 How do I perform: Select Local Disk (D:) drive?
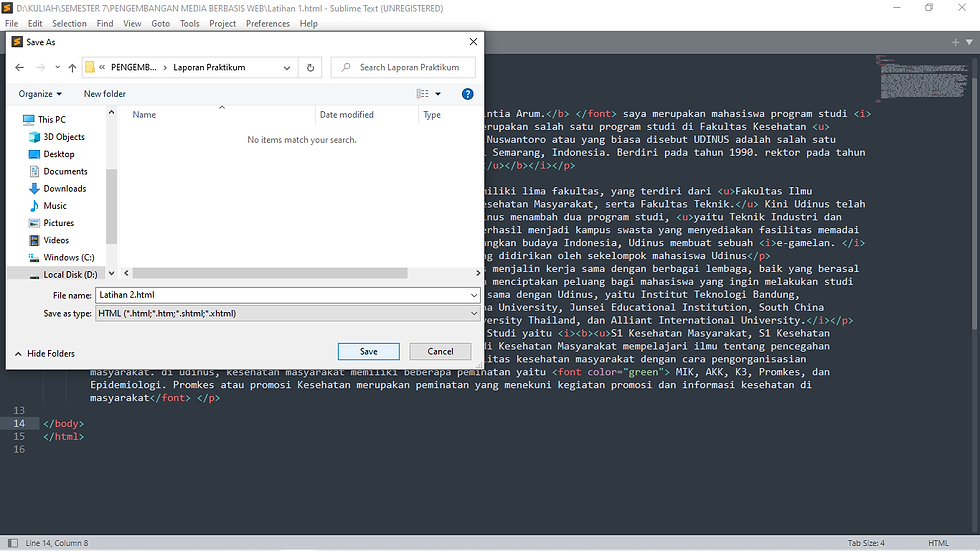pyautogui.click(x=63, y=274)
